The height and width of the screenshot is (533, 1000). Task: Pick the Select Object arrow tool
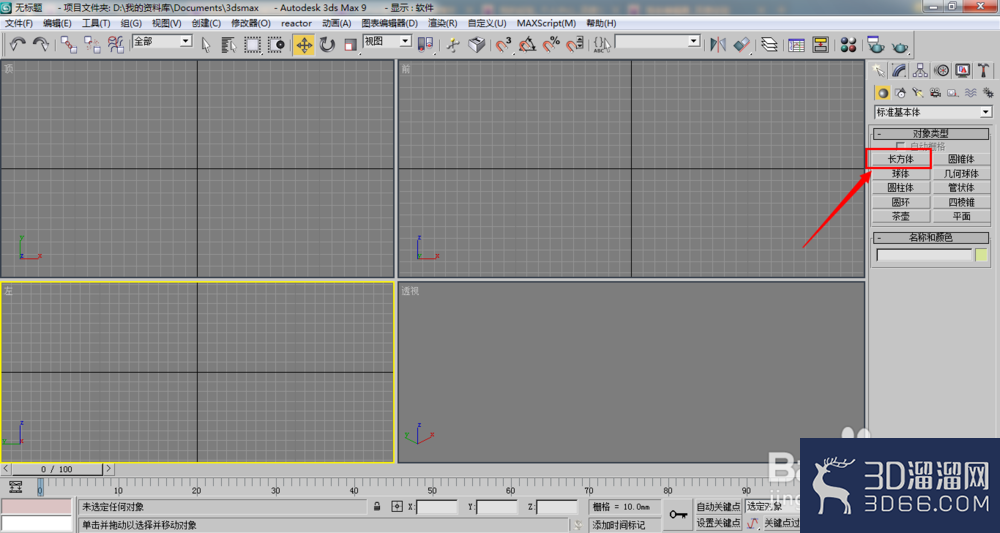click(206, 45)
